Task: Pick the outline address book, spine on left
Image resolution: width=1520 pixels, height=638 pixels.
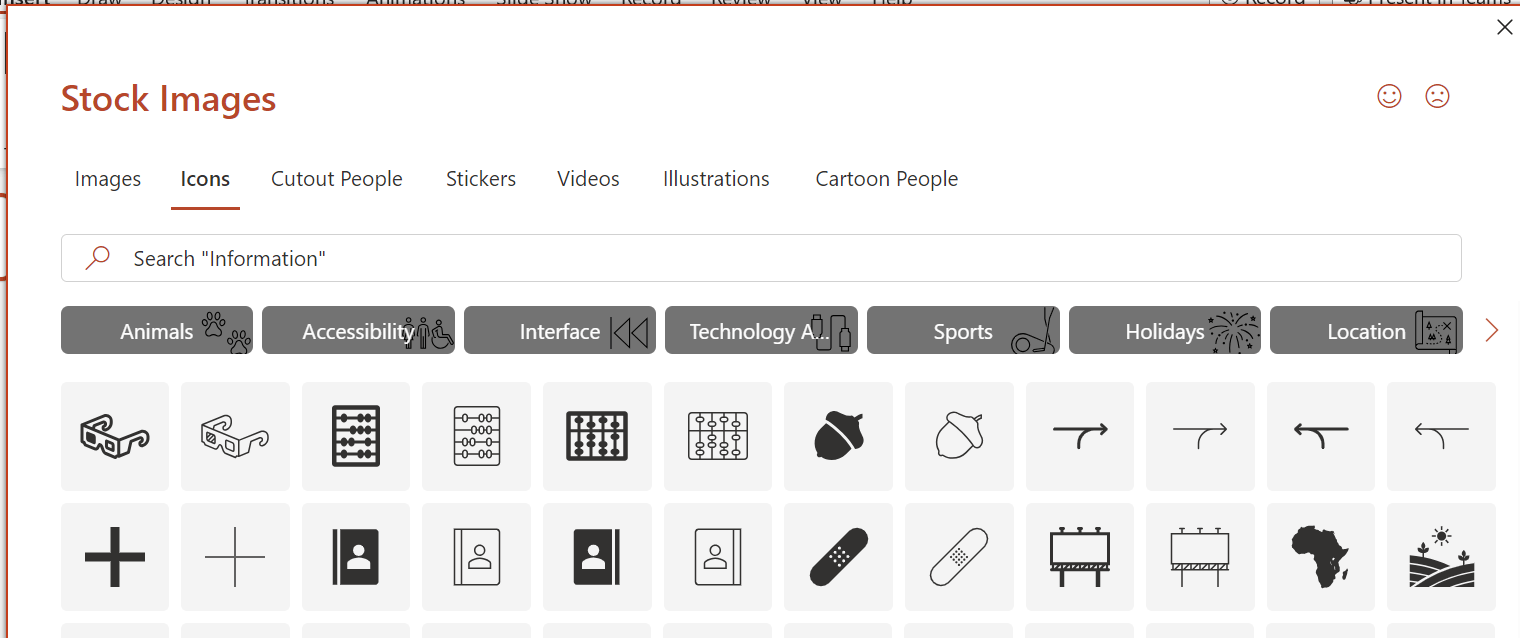Action: (476, 557)
